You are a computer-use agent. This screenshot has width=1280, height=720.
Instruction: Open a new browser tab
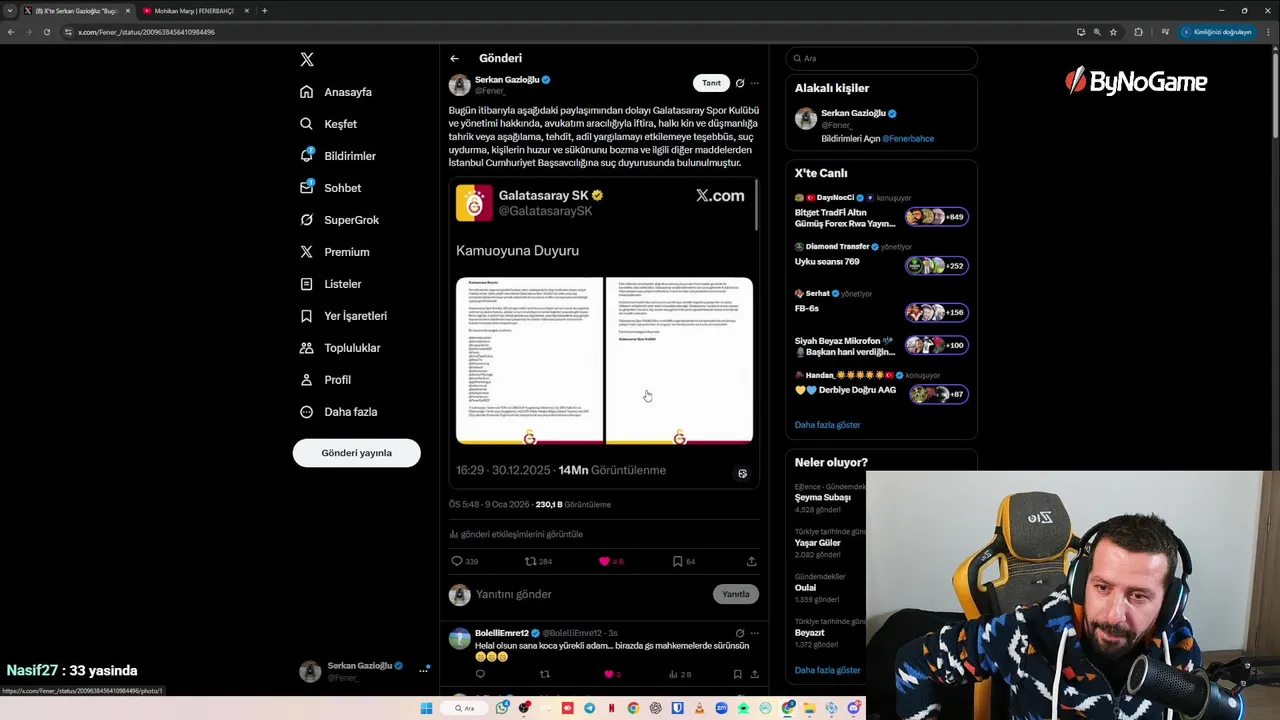click(x=265, y=11)
